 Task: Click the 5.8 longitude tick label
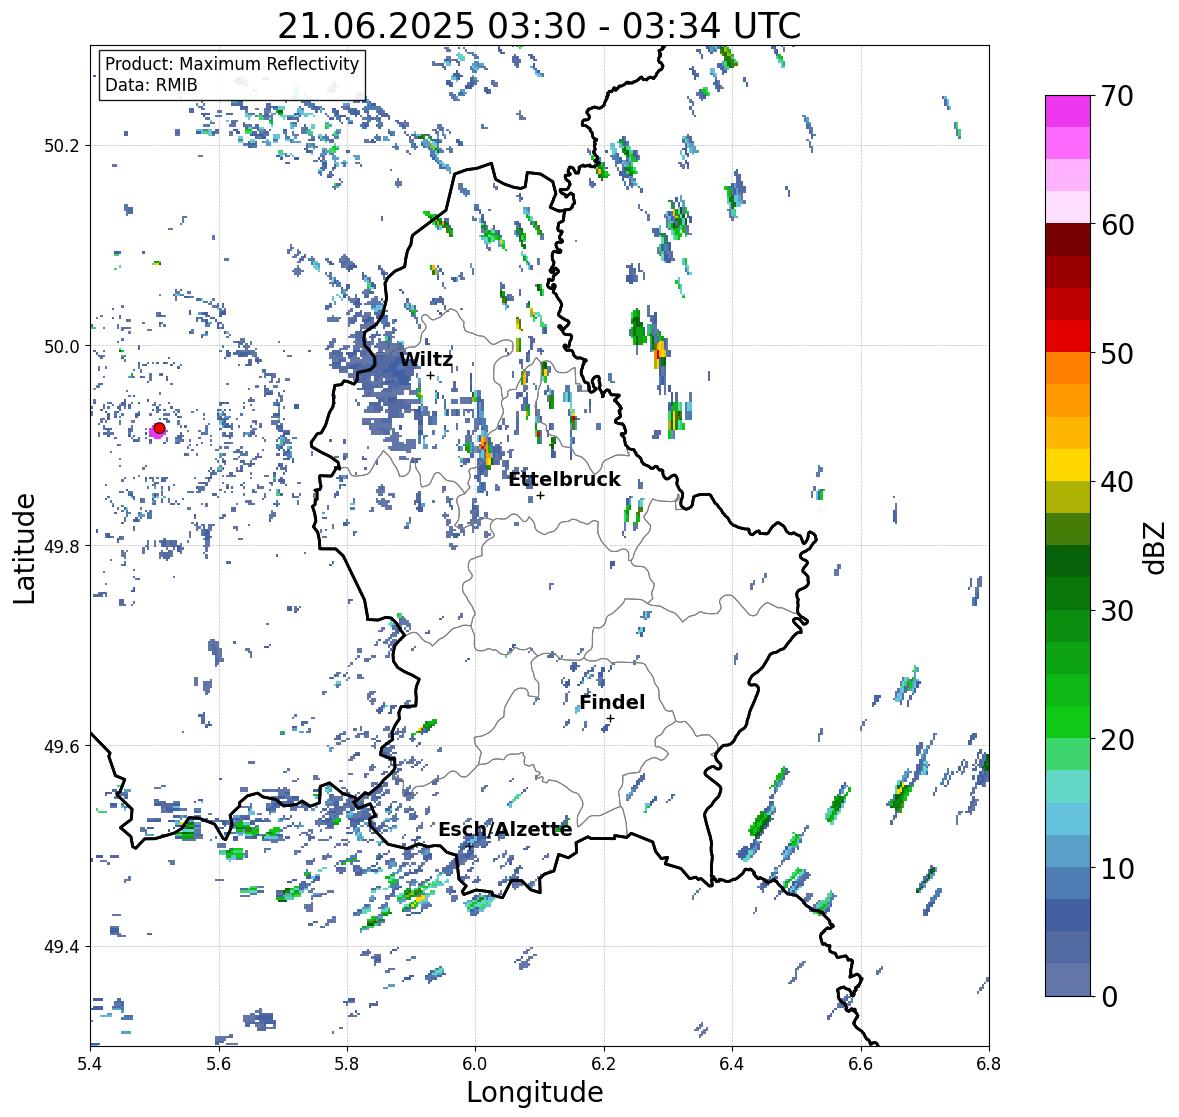347,1064
